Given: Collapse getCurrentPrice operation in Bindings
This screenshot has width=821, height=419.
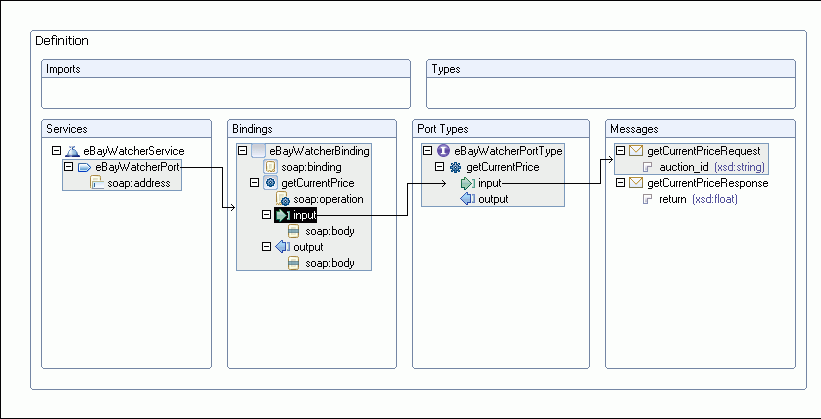Looking at the screenshot, I should click(254, 183).
